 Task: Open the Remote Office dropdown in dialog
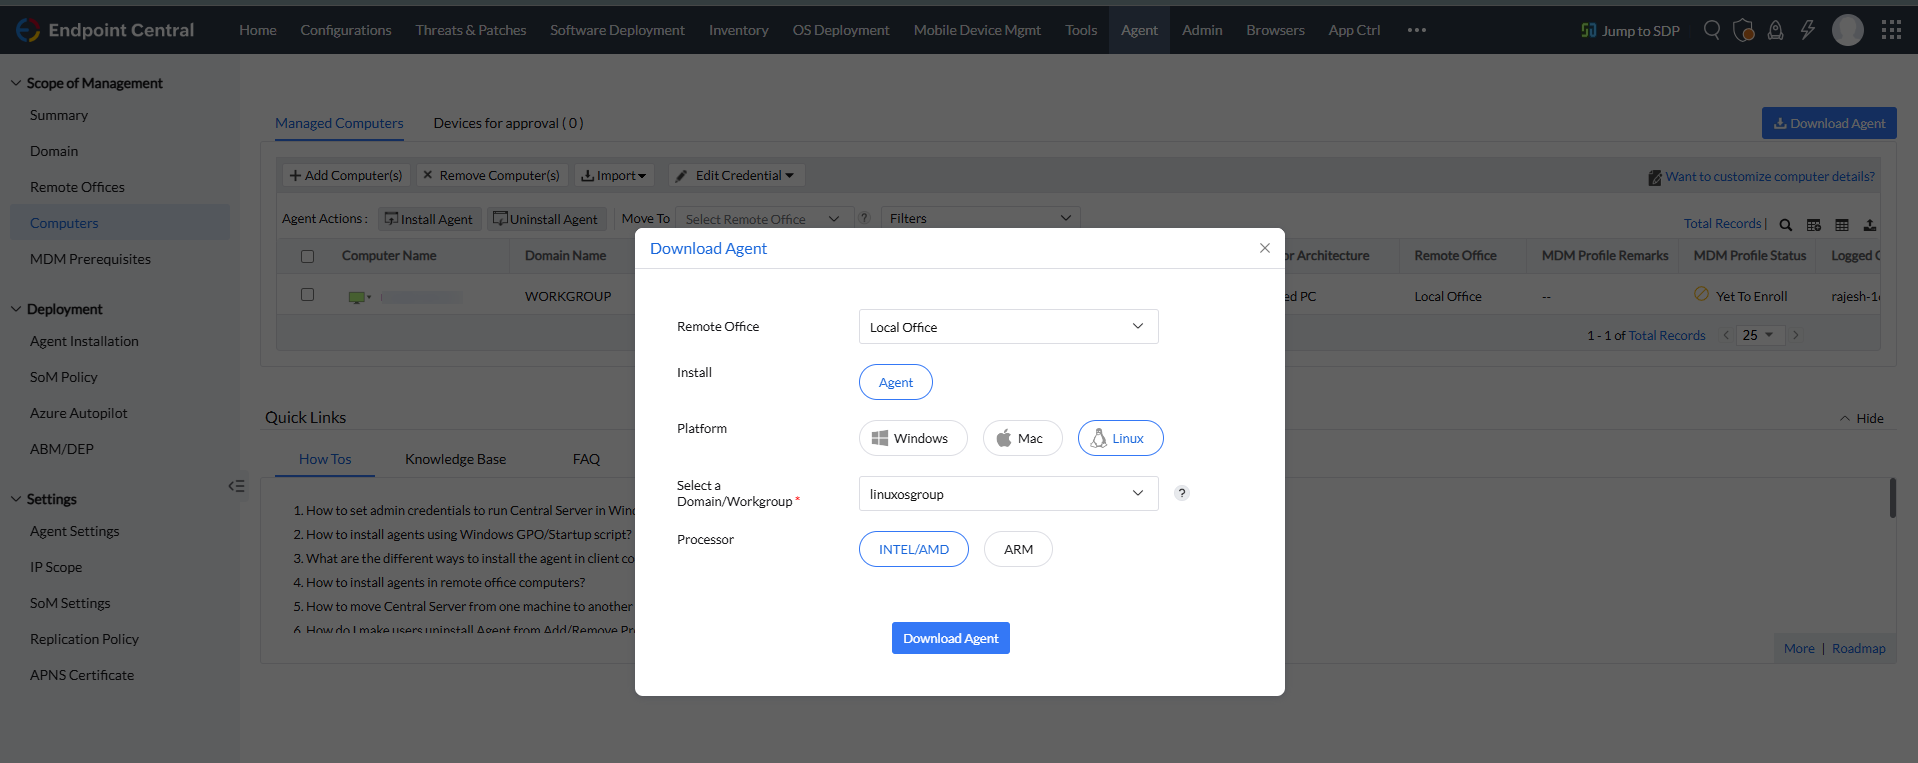click(1008, 327)
